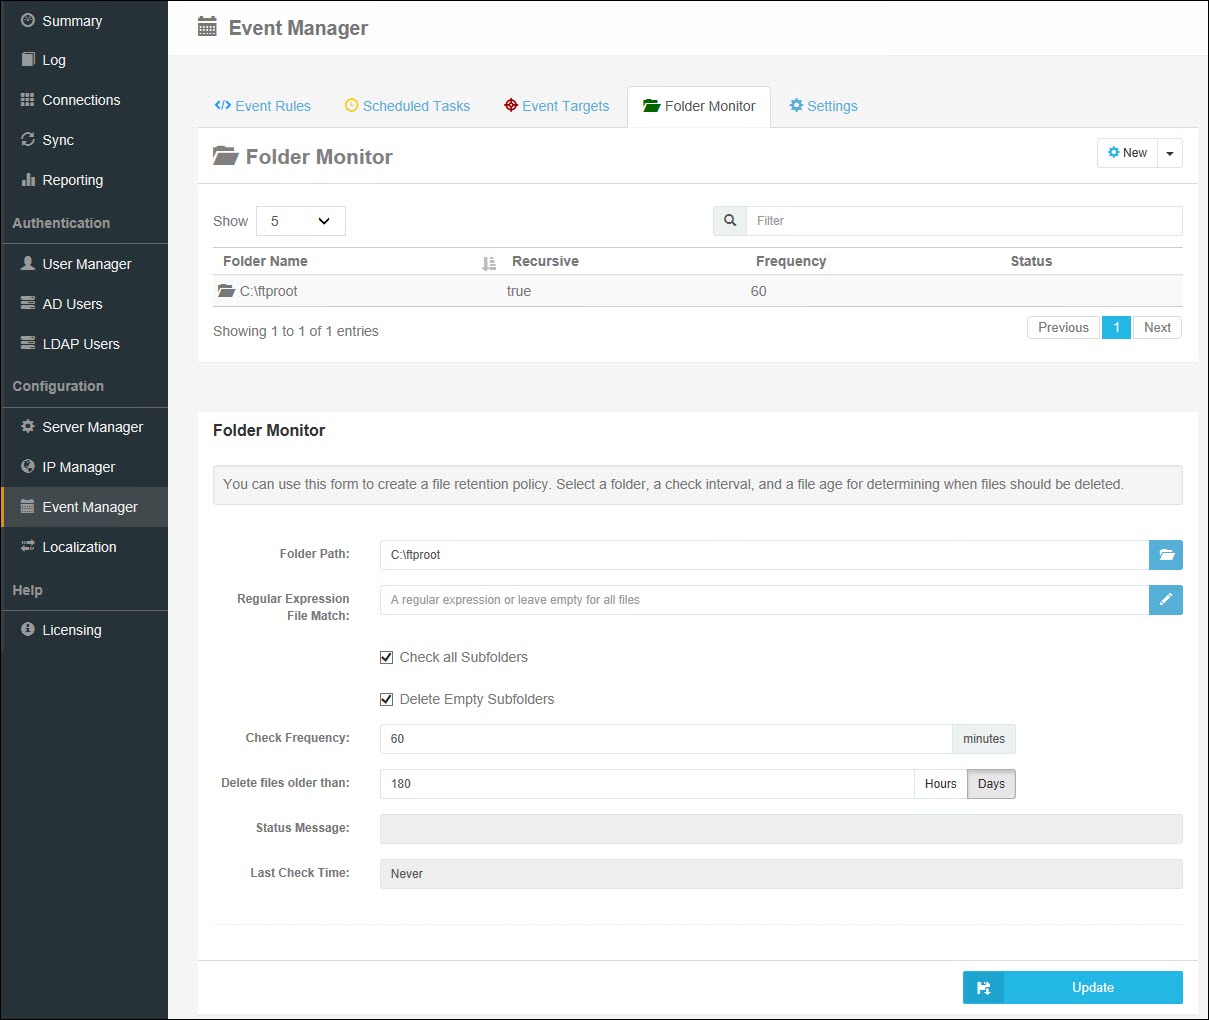Click the Update button
Viewport: 1209px width, 1020px height.
tap(1091, 987)
